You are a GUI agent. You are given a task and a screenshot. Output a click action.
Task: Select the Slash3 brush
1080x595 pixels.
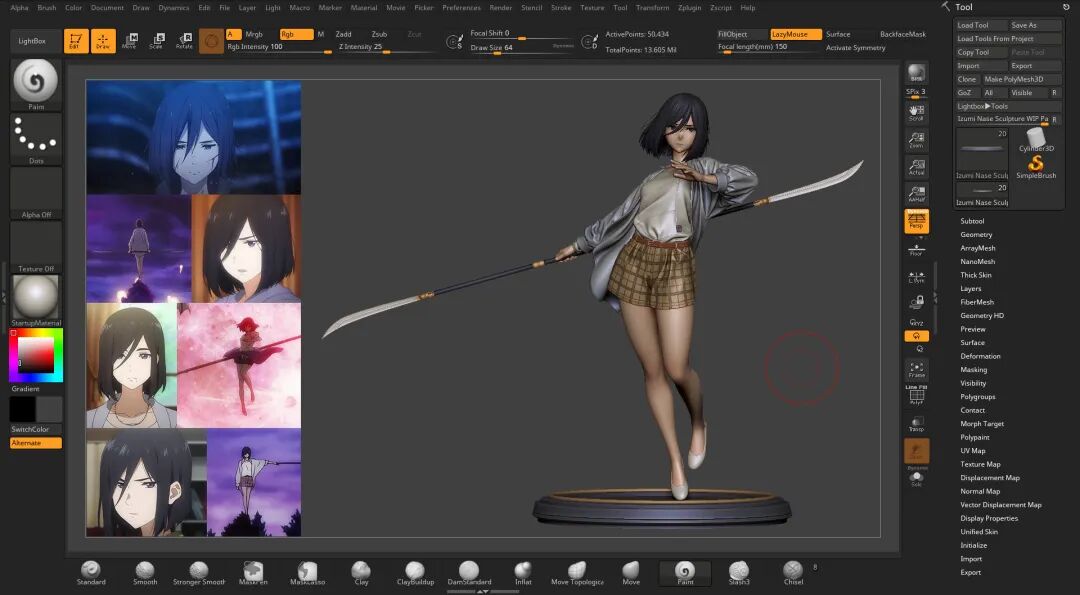click(x=739, y=573)
